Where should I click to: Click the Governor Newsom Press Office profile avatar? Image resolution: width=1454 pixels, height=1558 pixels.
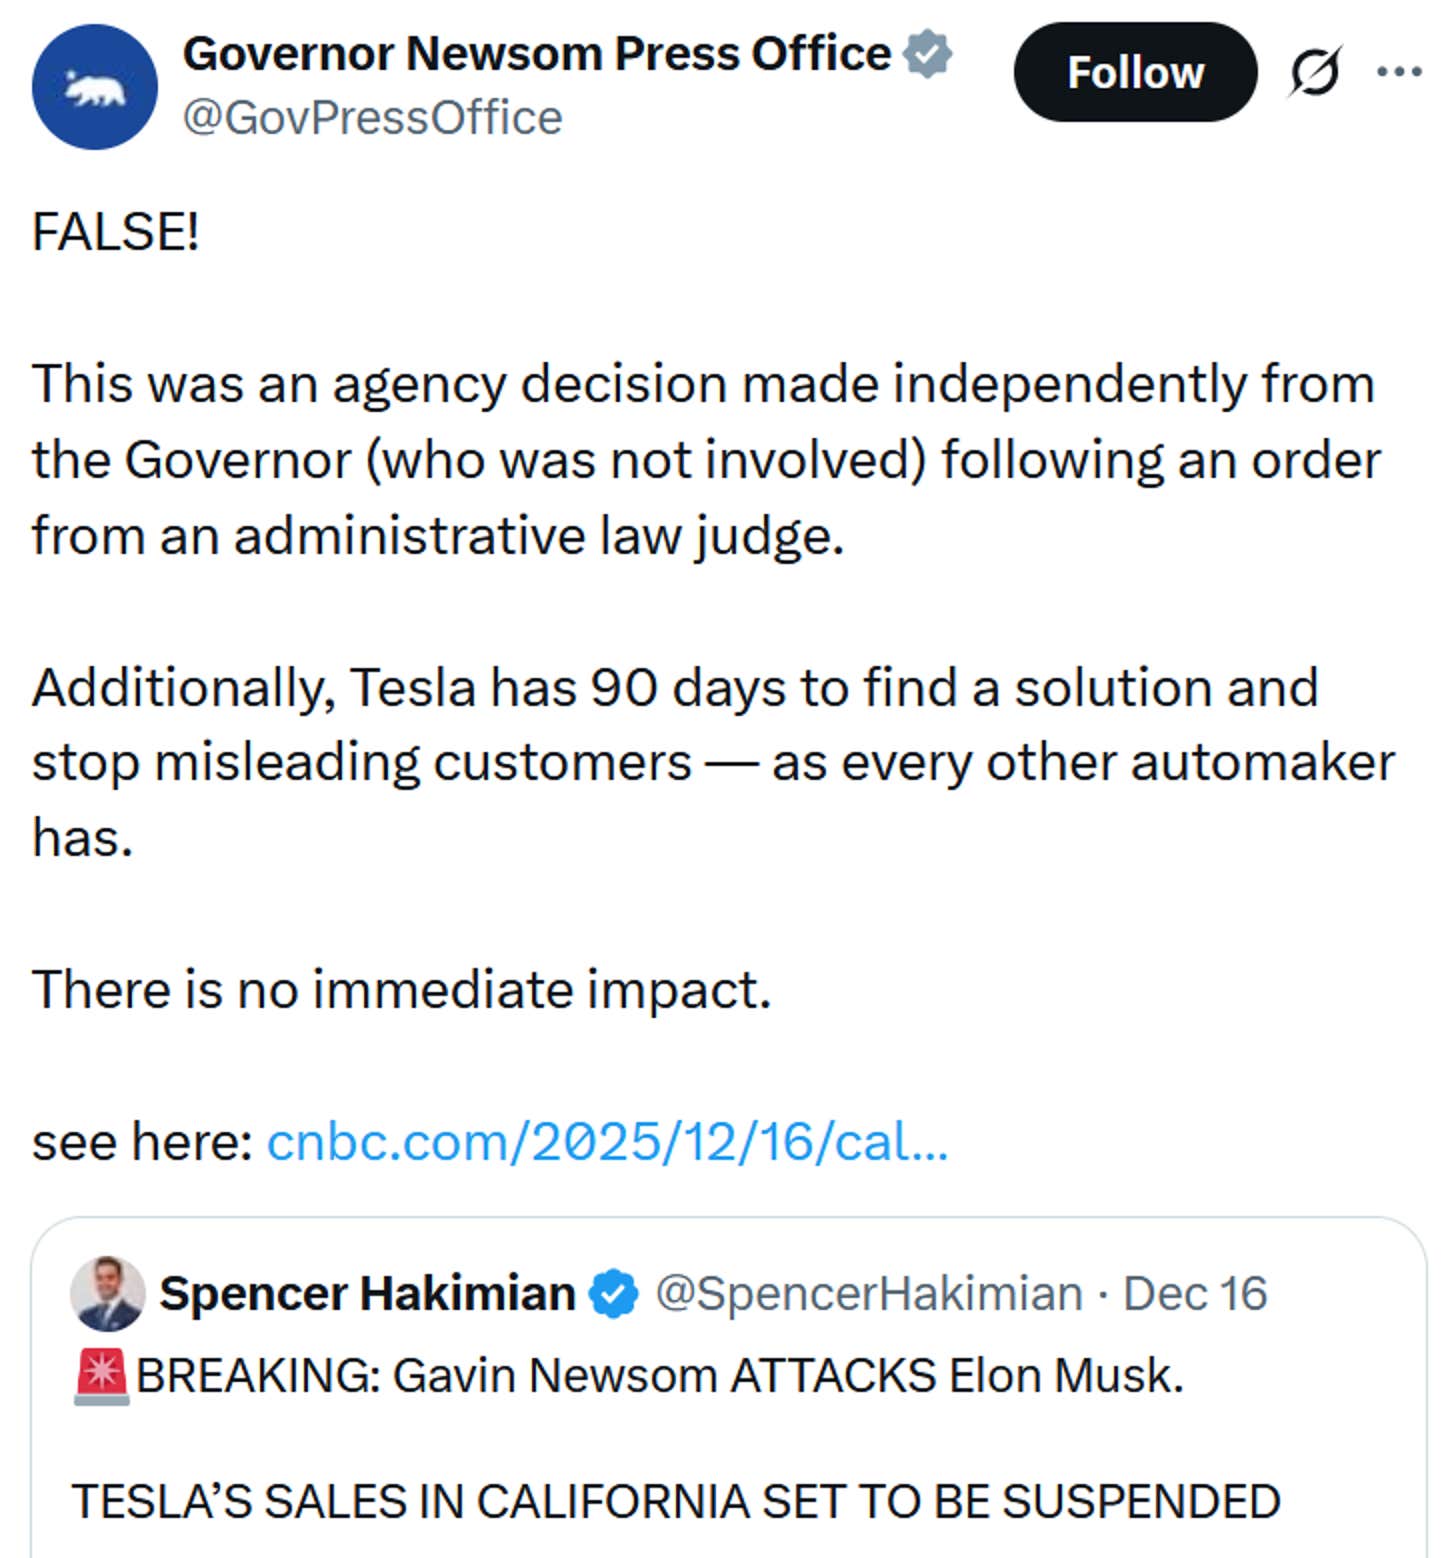(x=95, y=87)
